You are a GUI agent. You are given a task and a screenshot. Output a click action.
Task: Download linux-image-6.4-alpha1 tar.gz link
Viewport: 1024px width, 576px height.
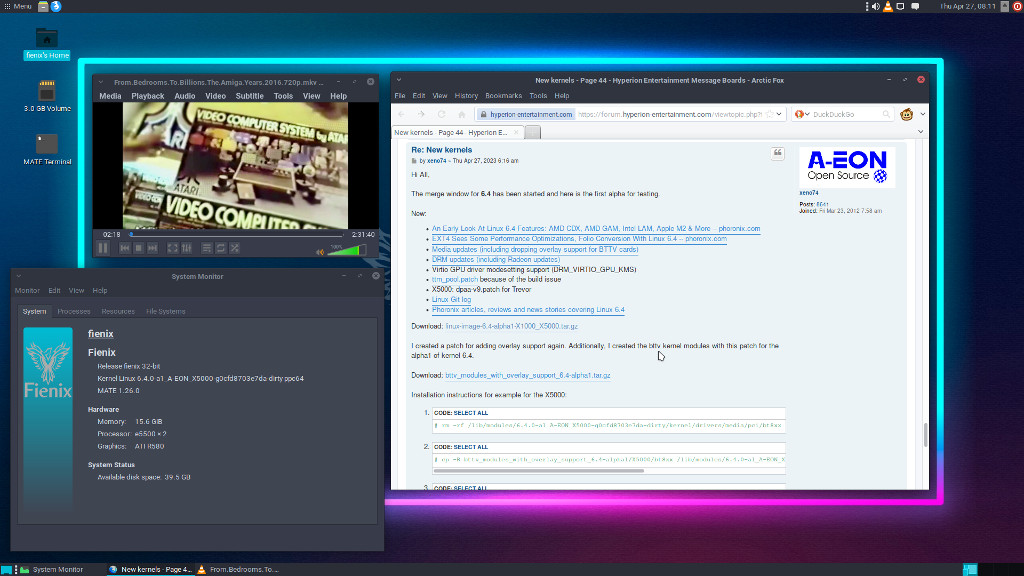pyautogui.click(x=511, y=326)
